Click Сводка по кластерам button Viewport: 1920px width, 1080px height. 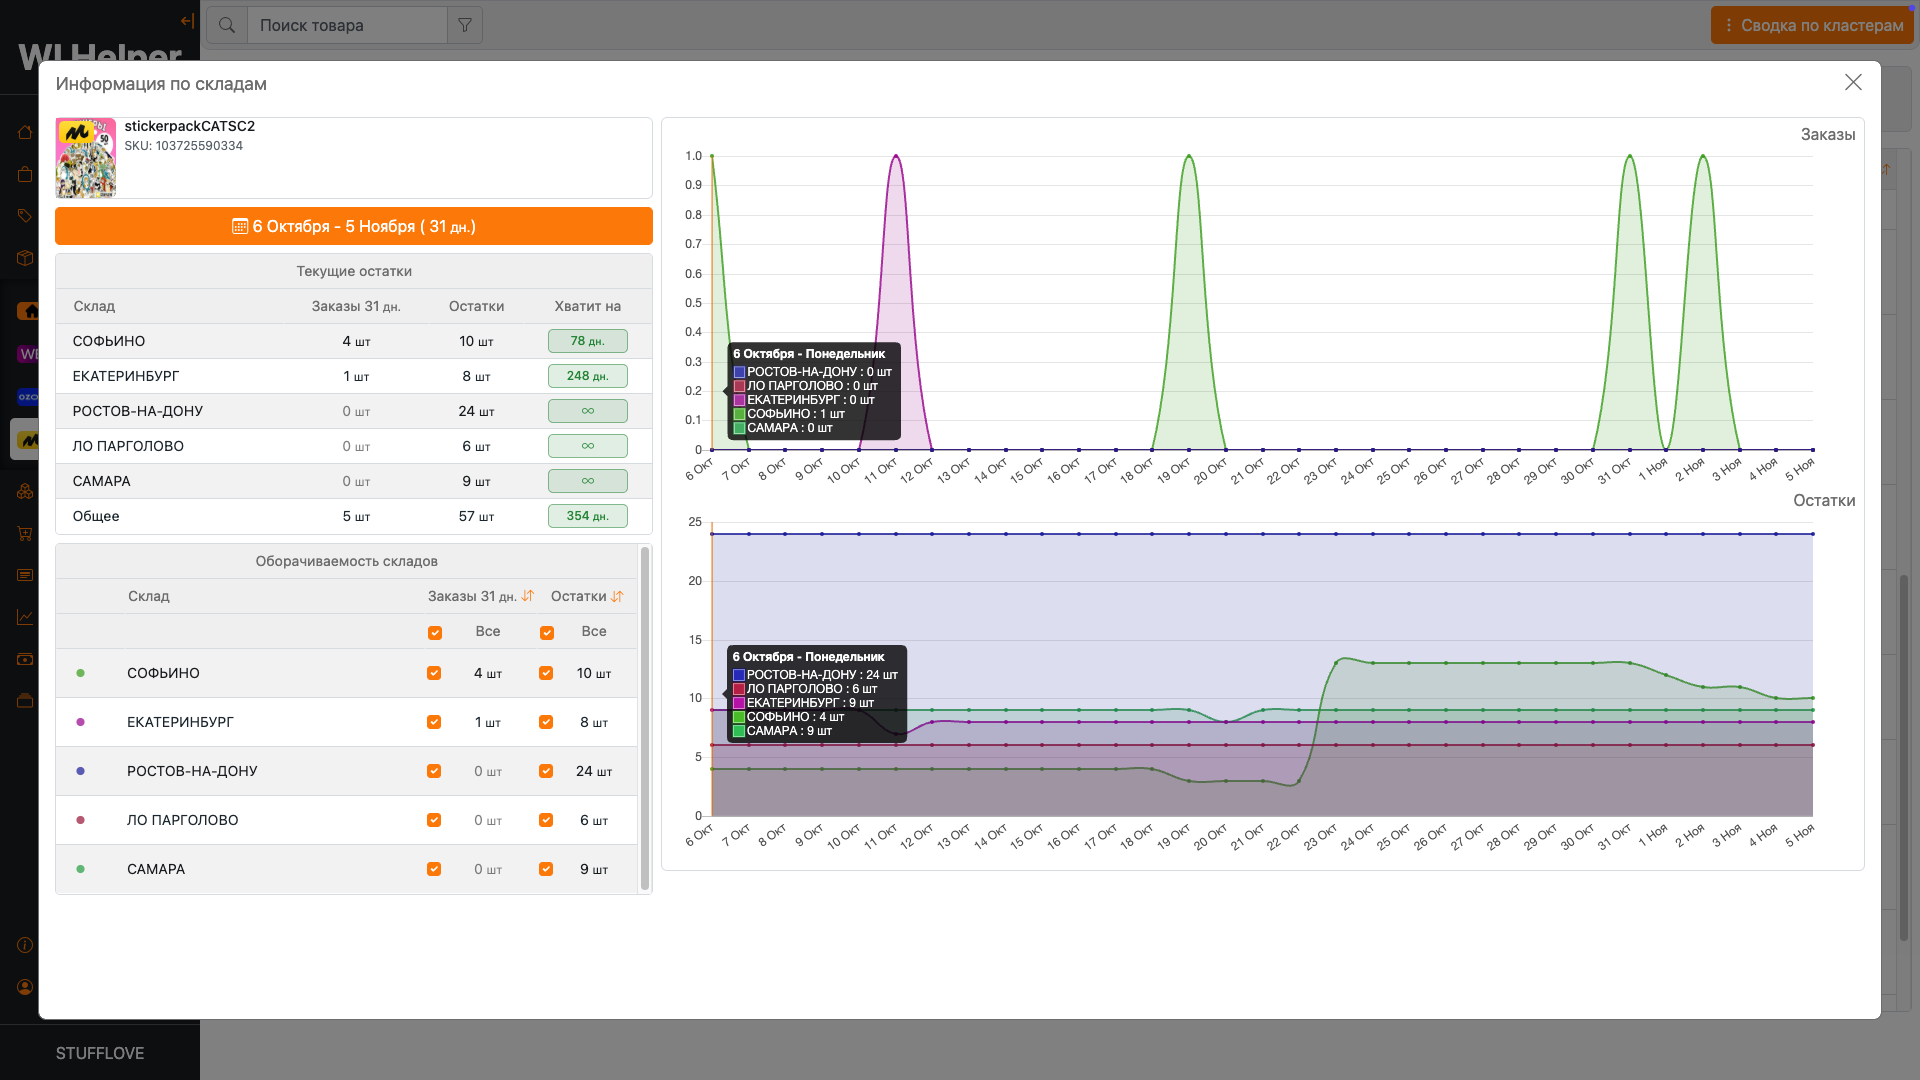[1812, 25]
